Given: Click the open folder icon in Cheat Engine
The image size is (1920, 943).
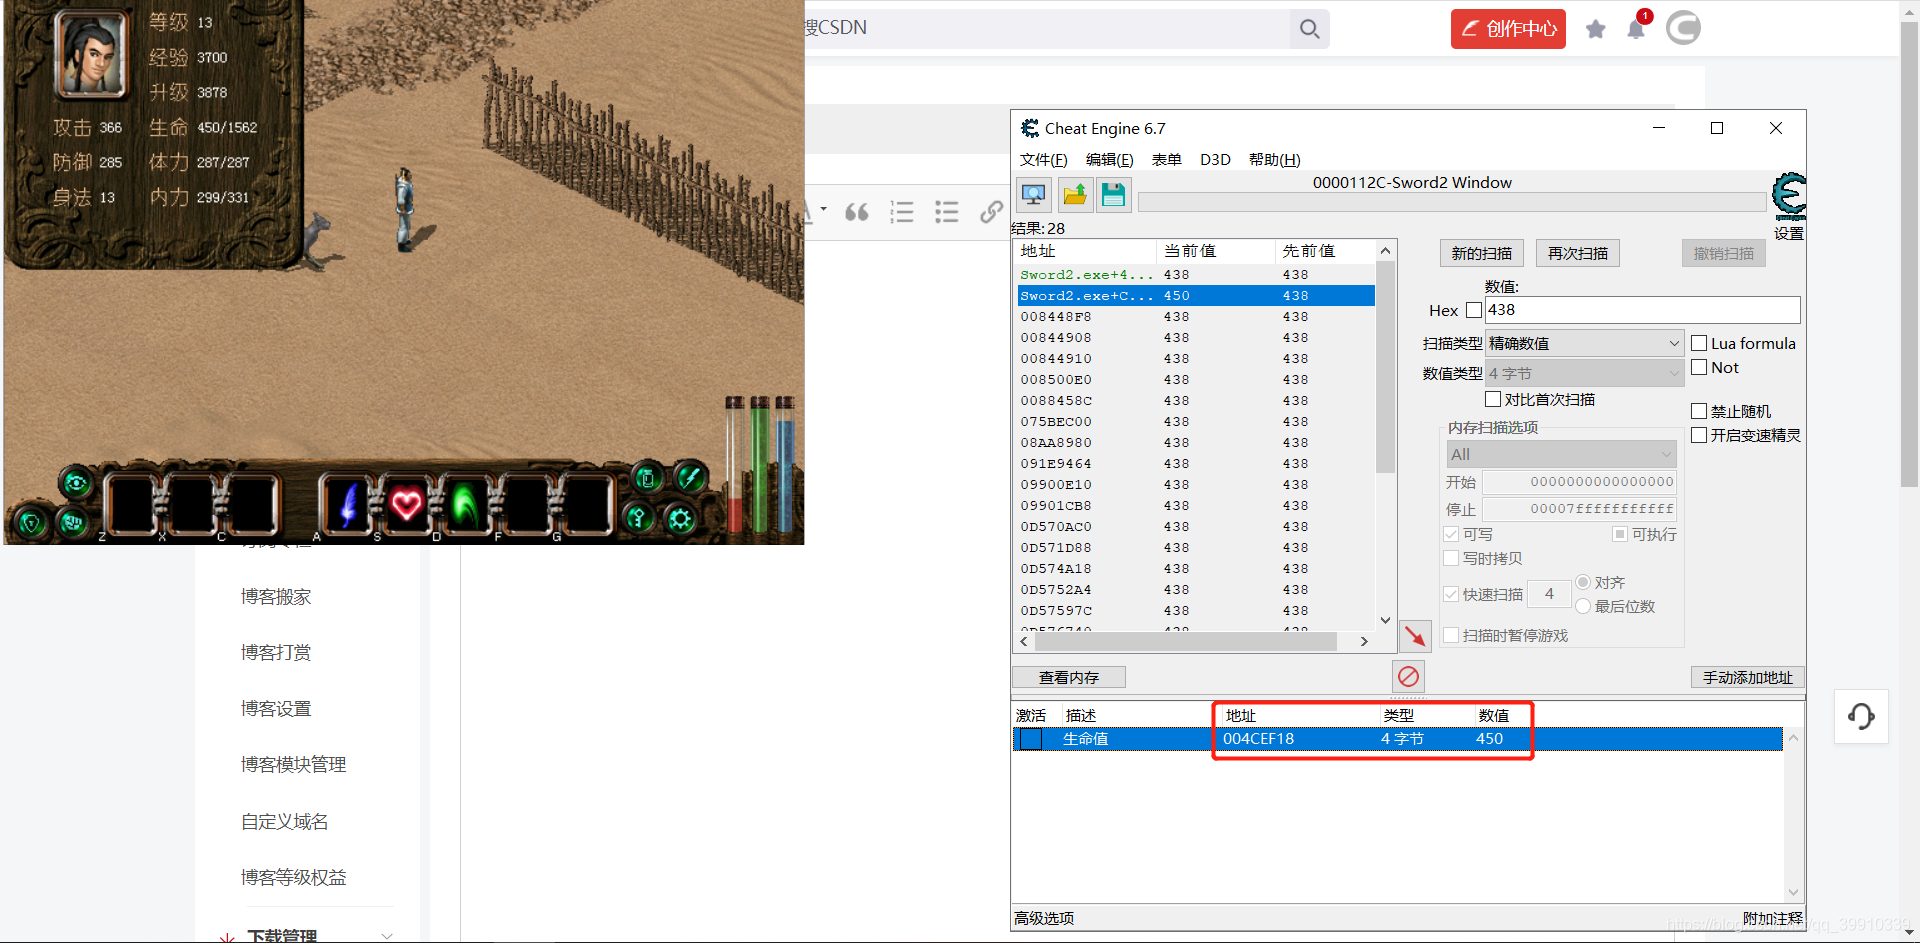Looking at the screenshot, I should point(1075,194).
